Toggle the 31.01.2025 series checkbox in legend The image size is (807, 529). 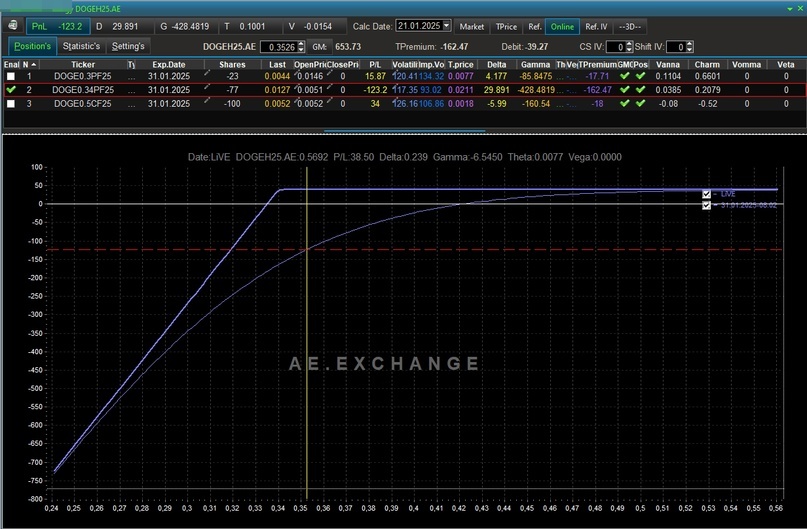click(706, 205)
